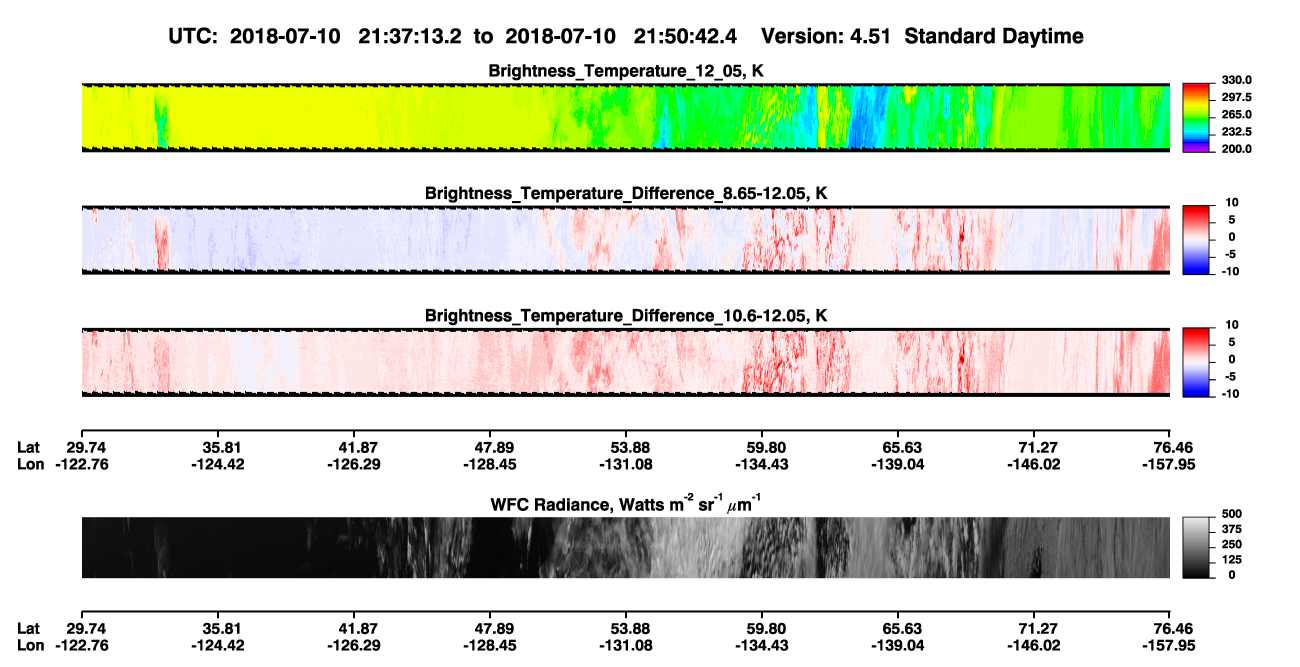Click latitude 41.87 on the axis above WFC Radiance
The image size is (1300, 667).
point(353,448)
